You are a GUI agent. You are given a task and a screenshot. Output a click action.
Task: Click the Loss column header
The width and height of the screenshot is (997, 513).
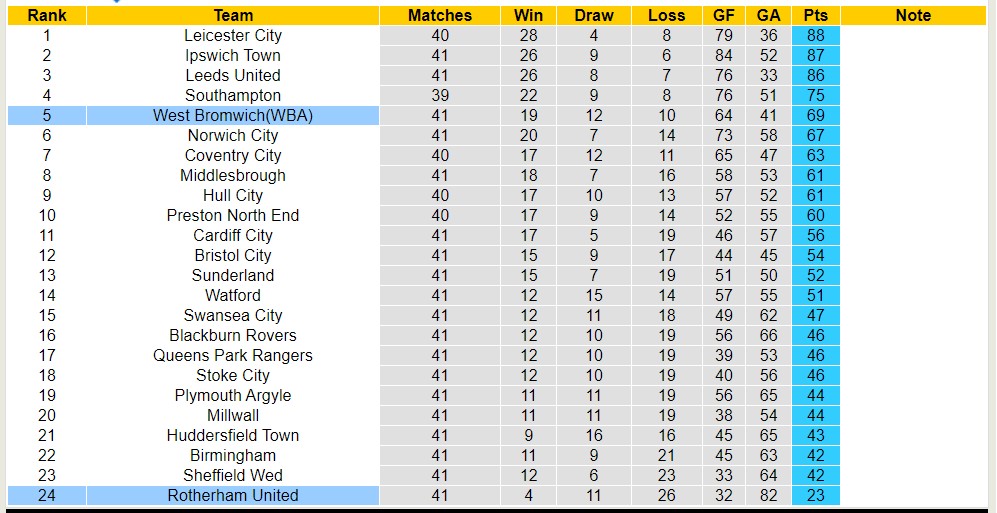click(667, 15)
